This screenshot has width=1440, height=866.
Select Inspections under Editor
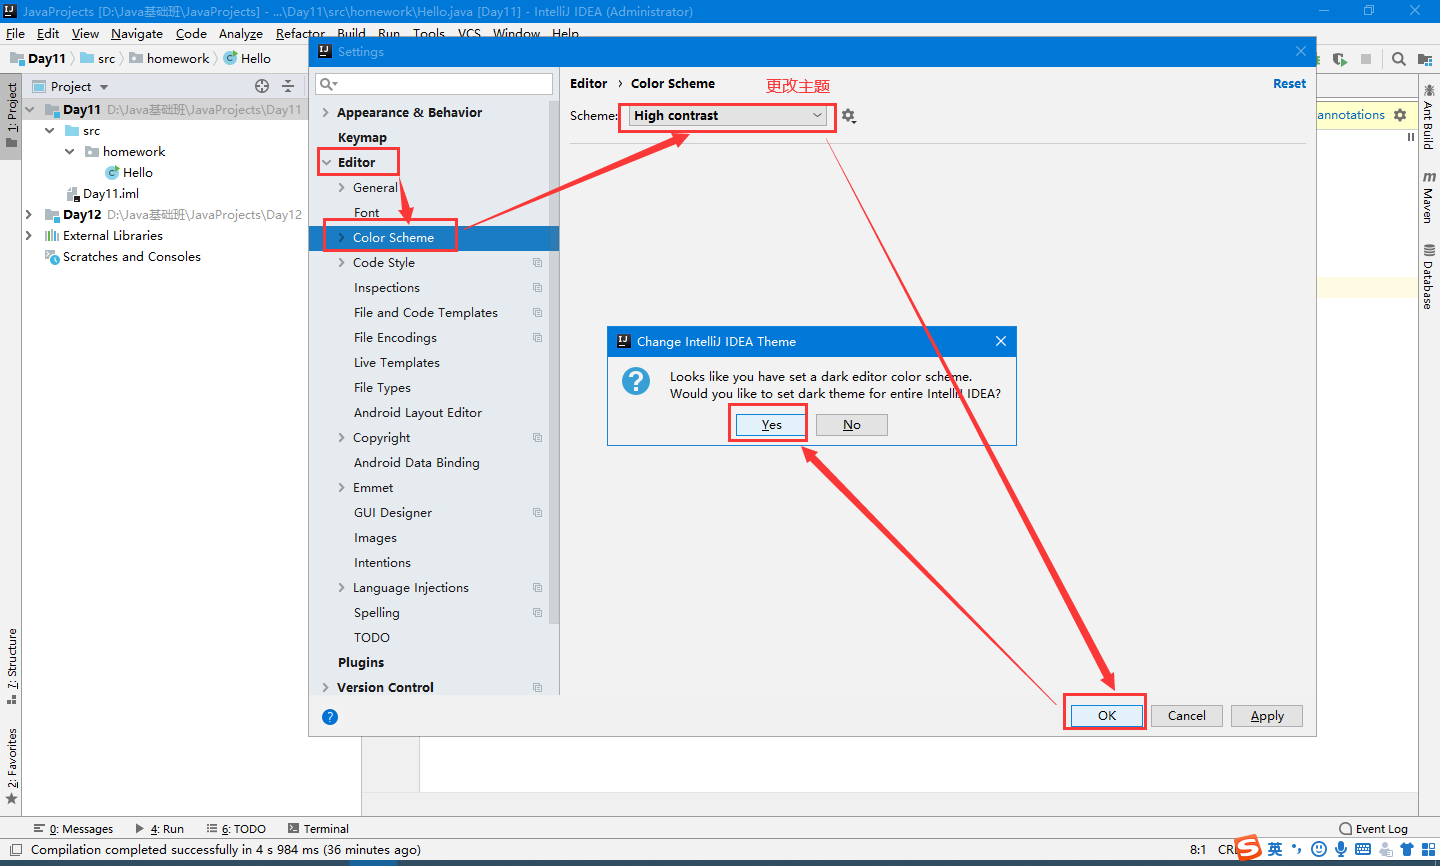[387, 288]
